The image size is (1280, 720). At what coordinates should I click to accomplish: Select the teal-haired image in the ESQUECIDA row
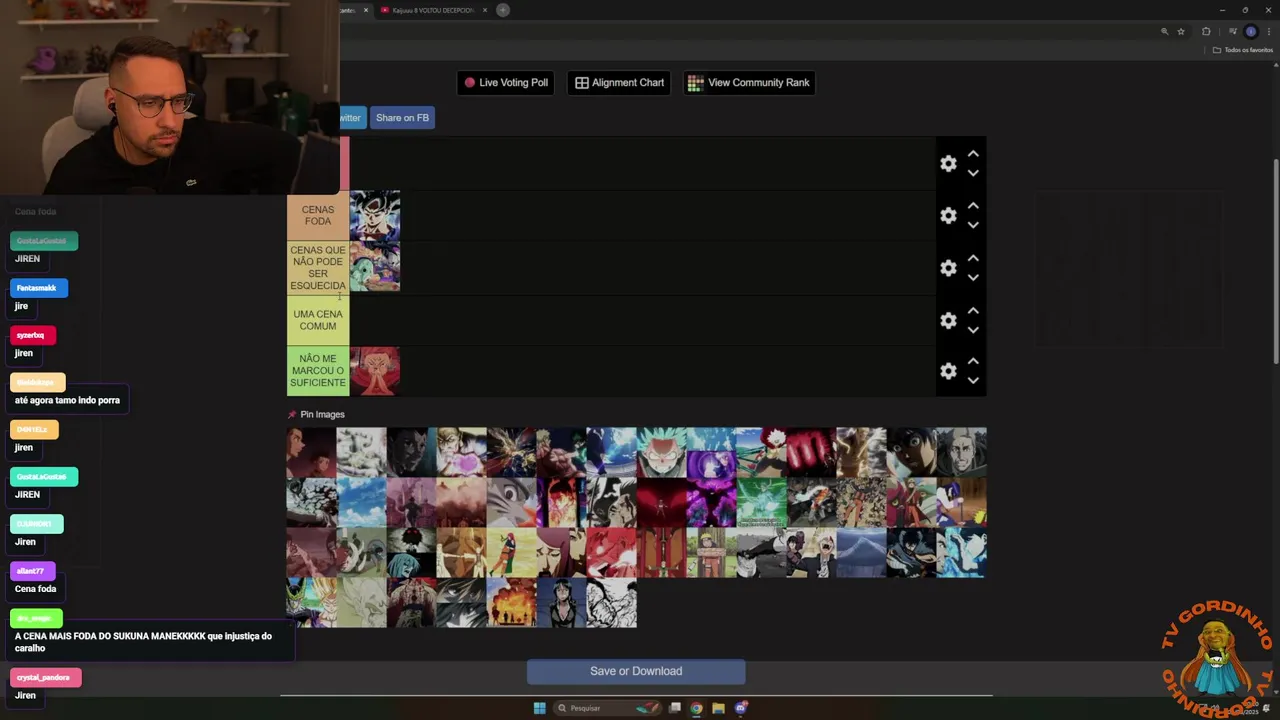[x=375, y=267]
